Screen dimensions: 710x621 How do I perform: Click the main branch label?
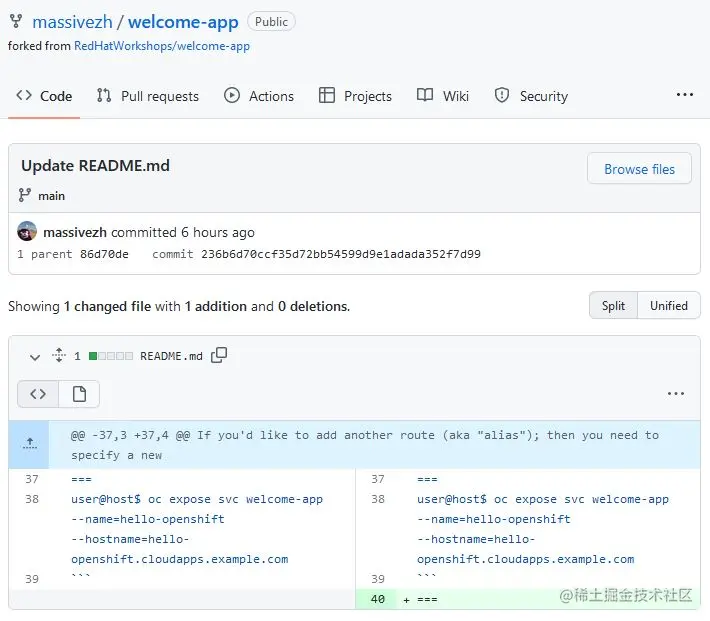[x=52, y=196]
